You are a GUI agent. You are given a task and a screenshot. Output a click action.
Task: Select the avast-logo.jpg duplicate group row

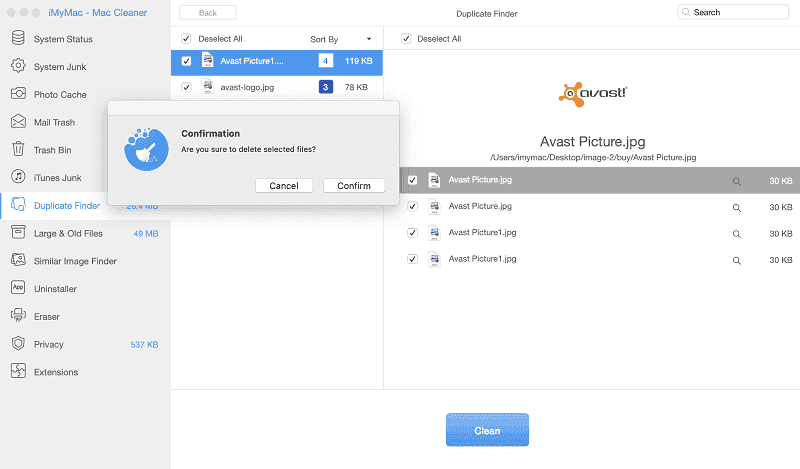(x=277, y=87)
